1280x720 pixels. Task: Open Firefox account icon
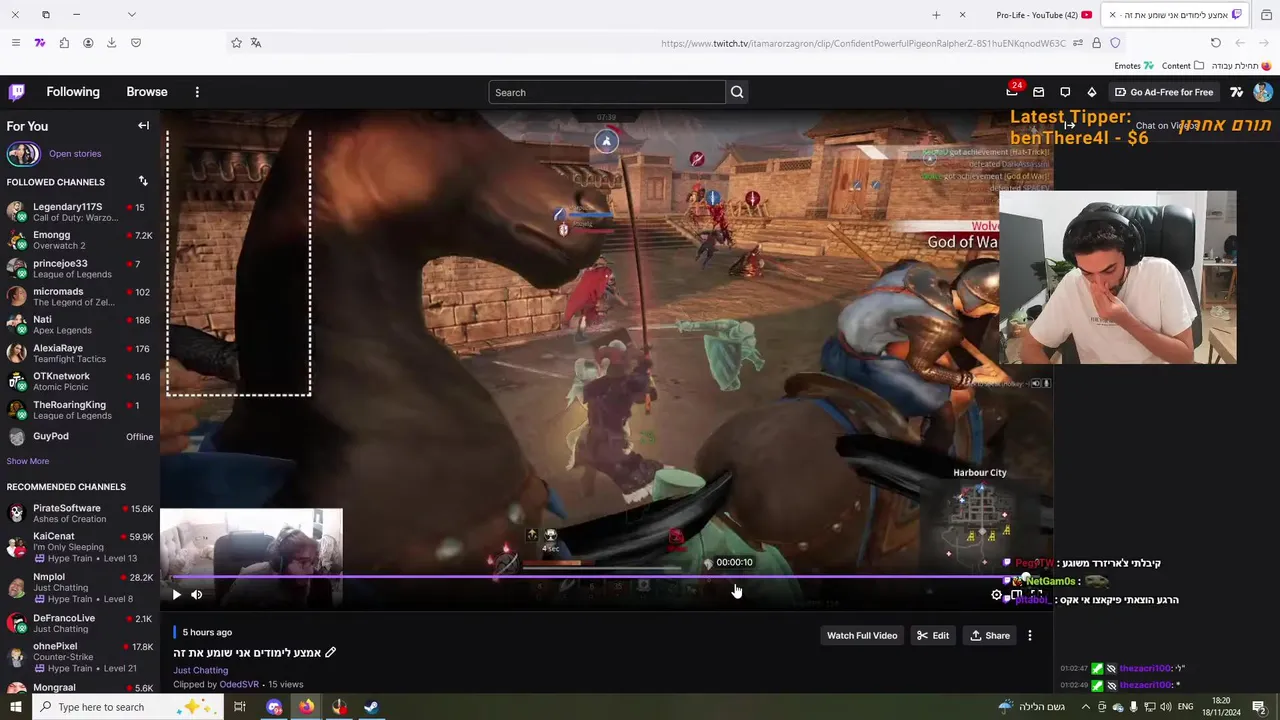pyautogui.click(x=88, y=43)
